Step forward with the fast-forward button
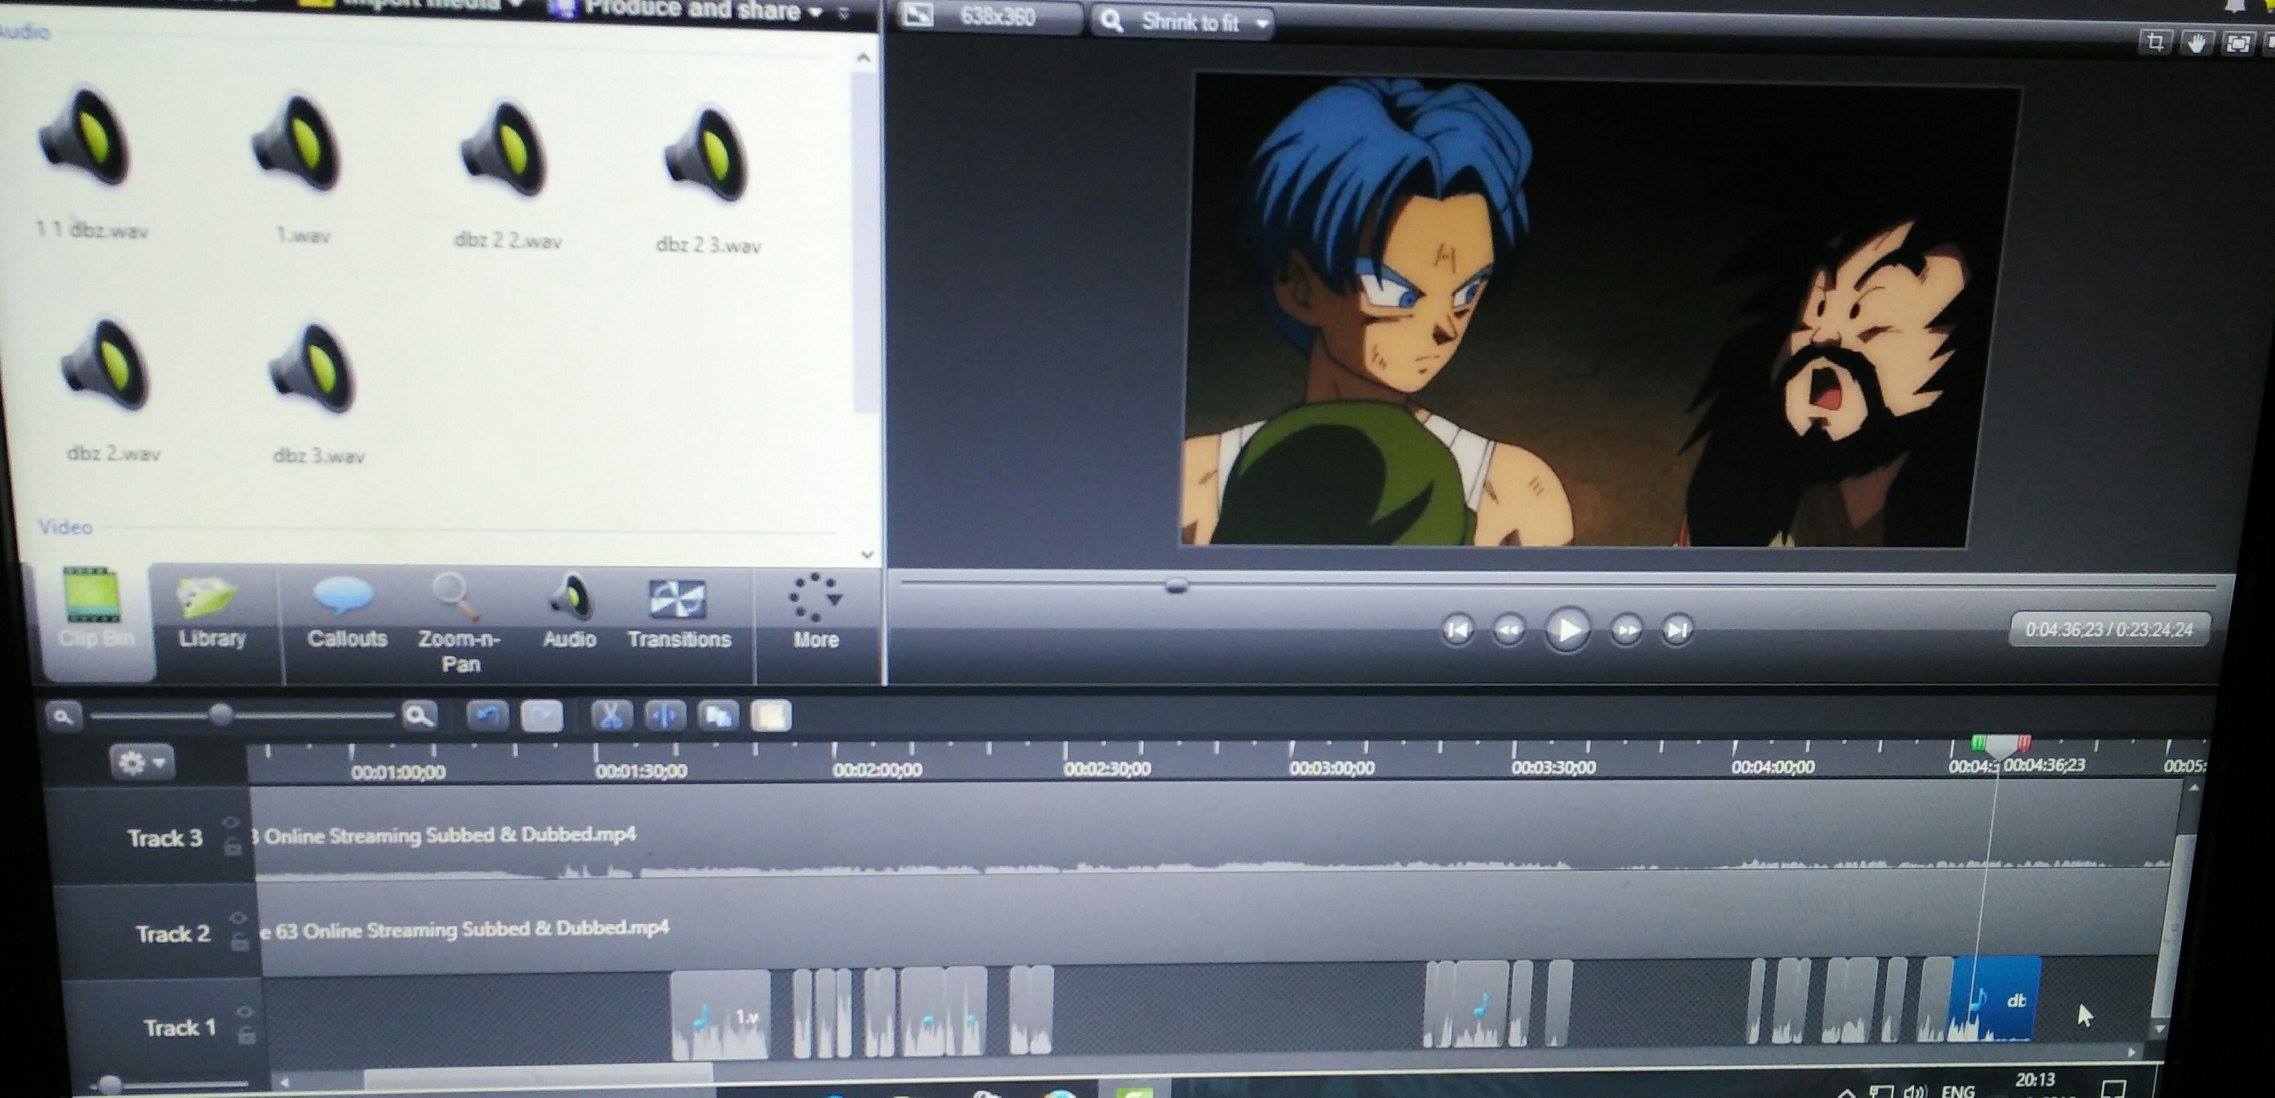 [x=1626, y=630]
